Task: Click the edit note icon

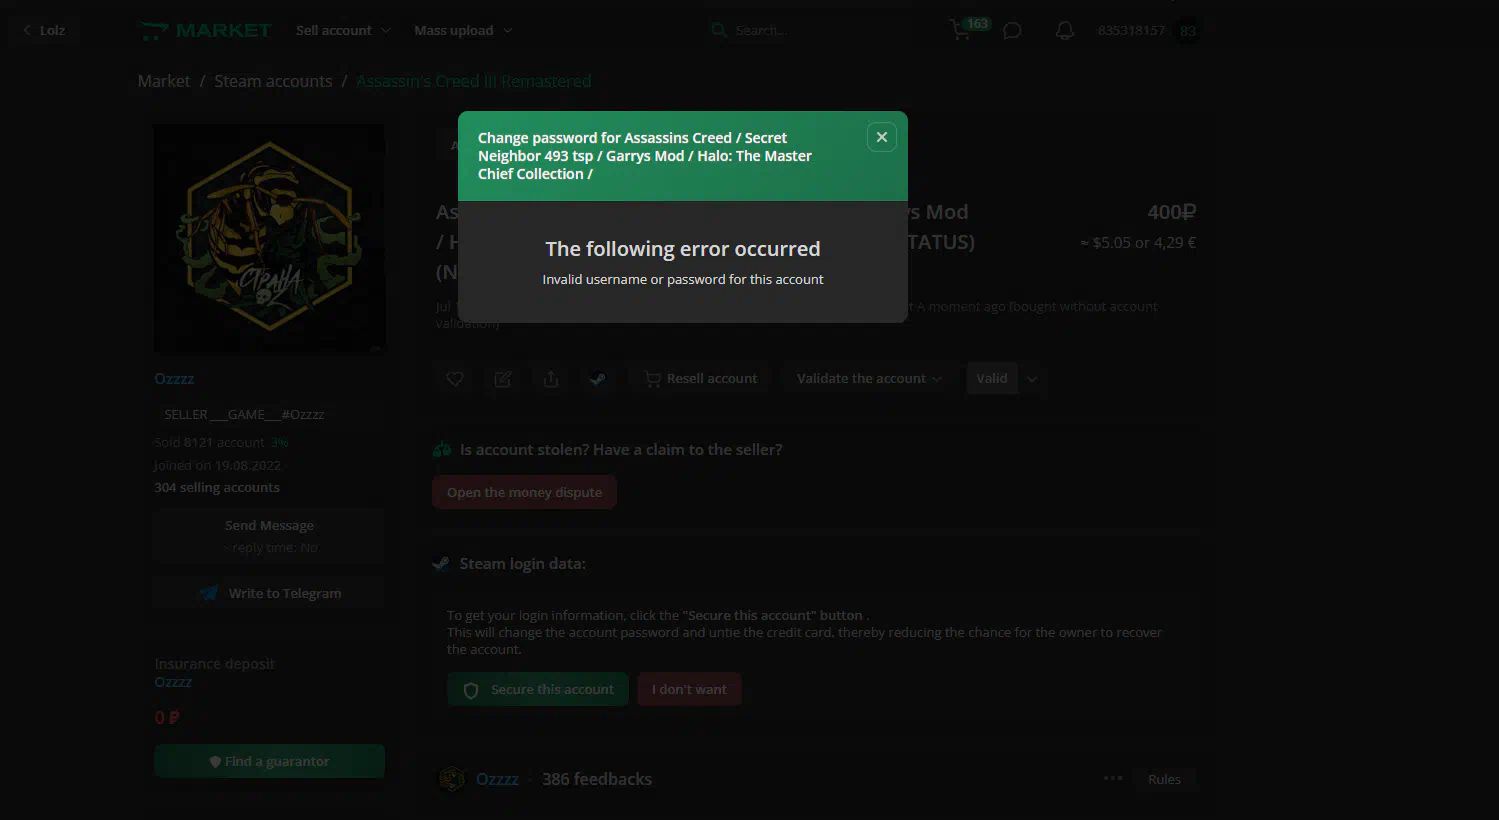Action: point(503,379)
